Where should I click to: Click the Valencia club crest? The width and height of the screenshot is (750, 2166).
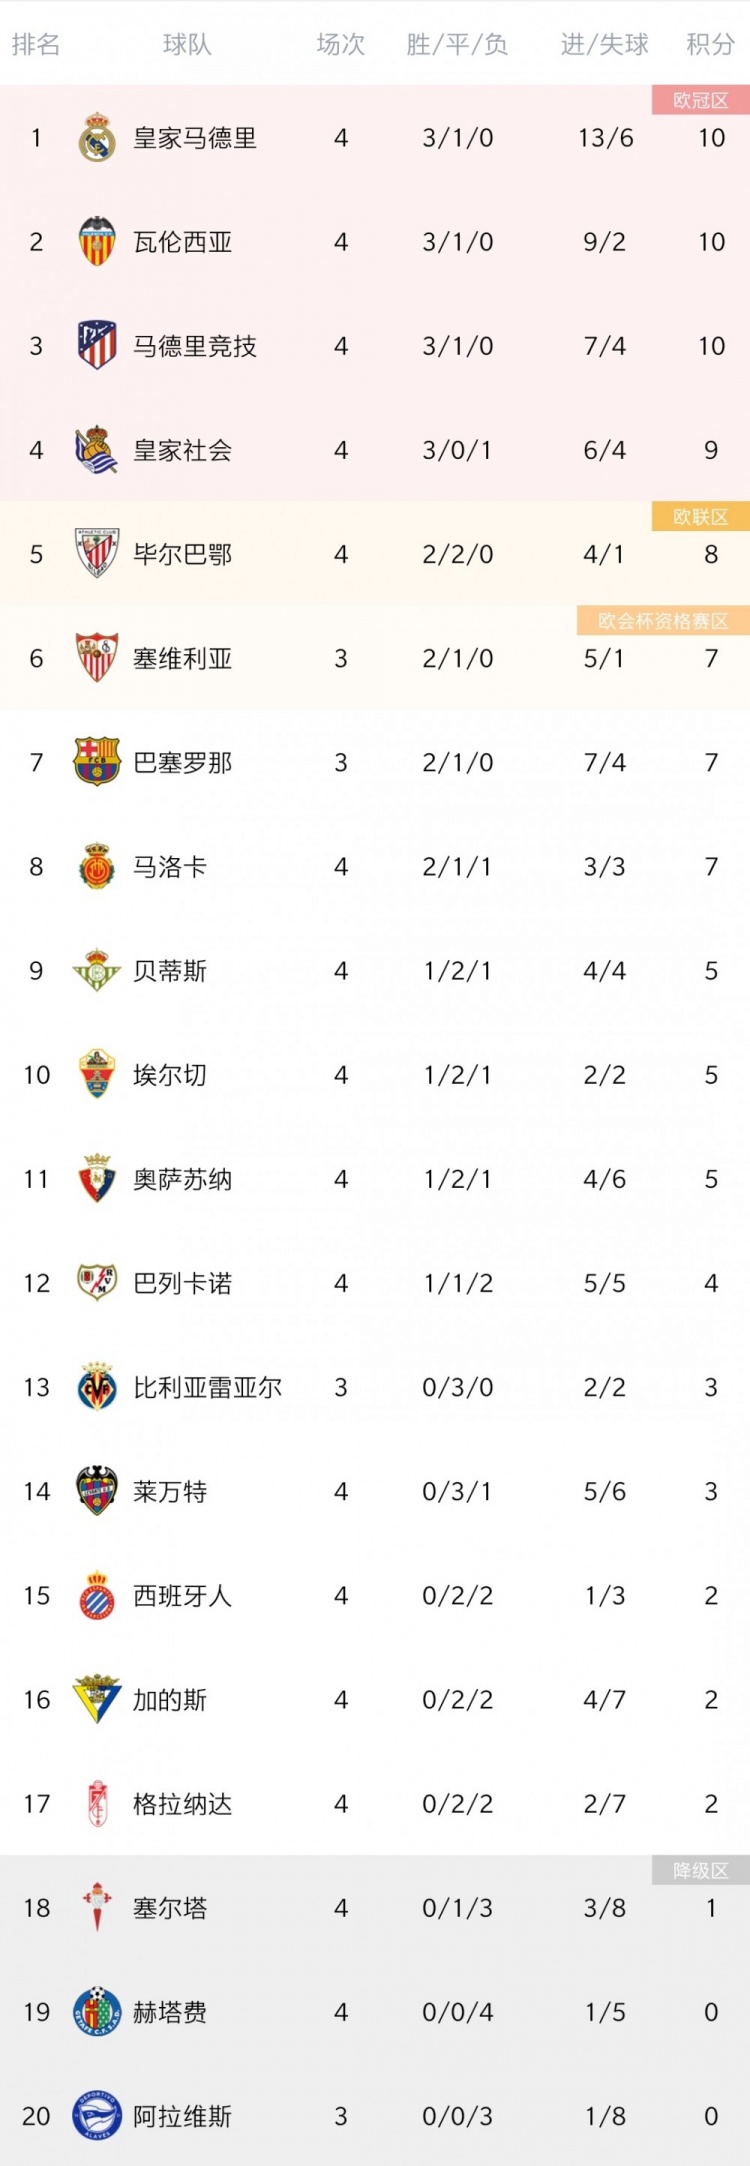(97, 242)
